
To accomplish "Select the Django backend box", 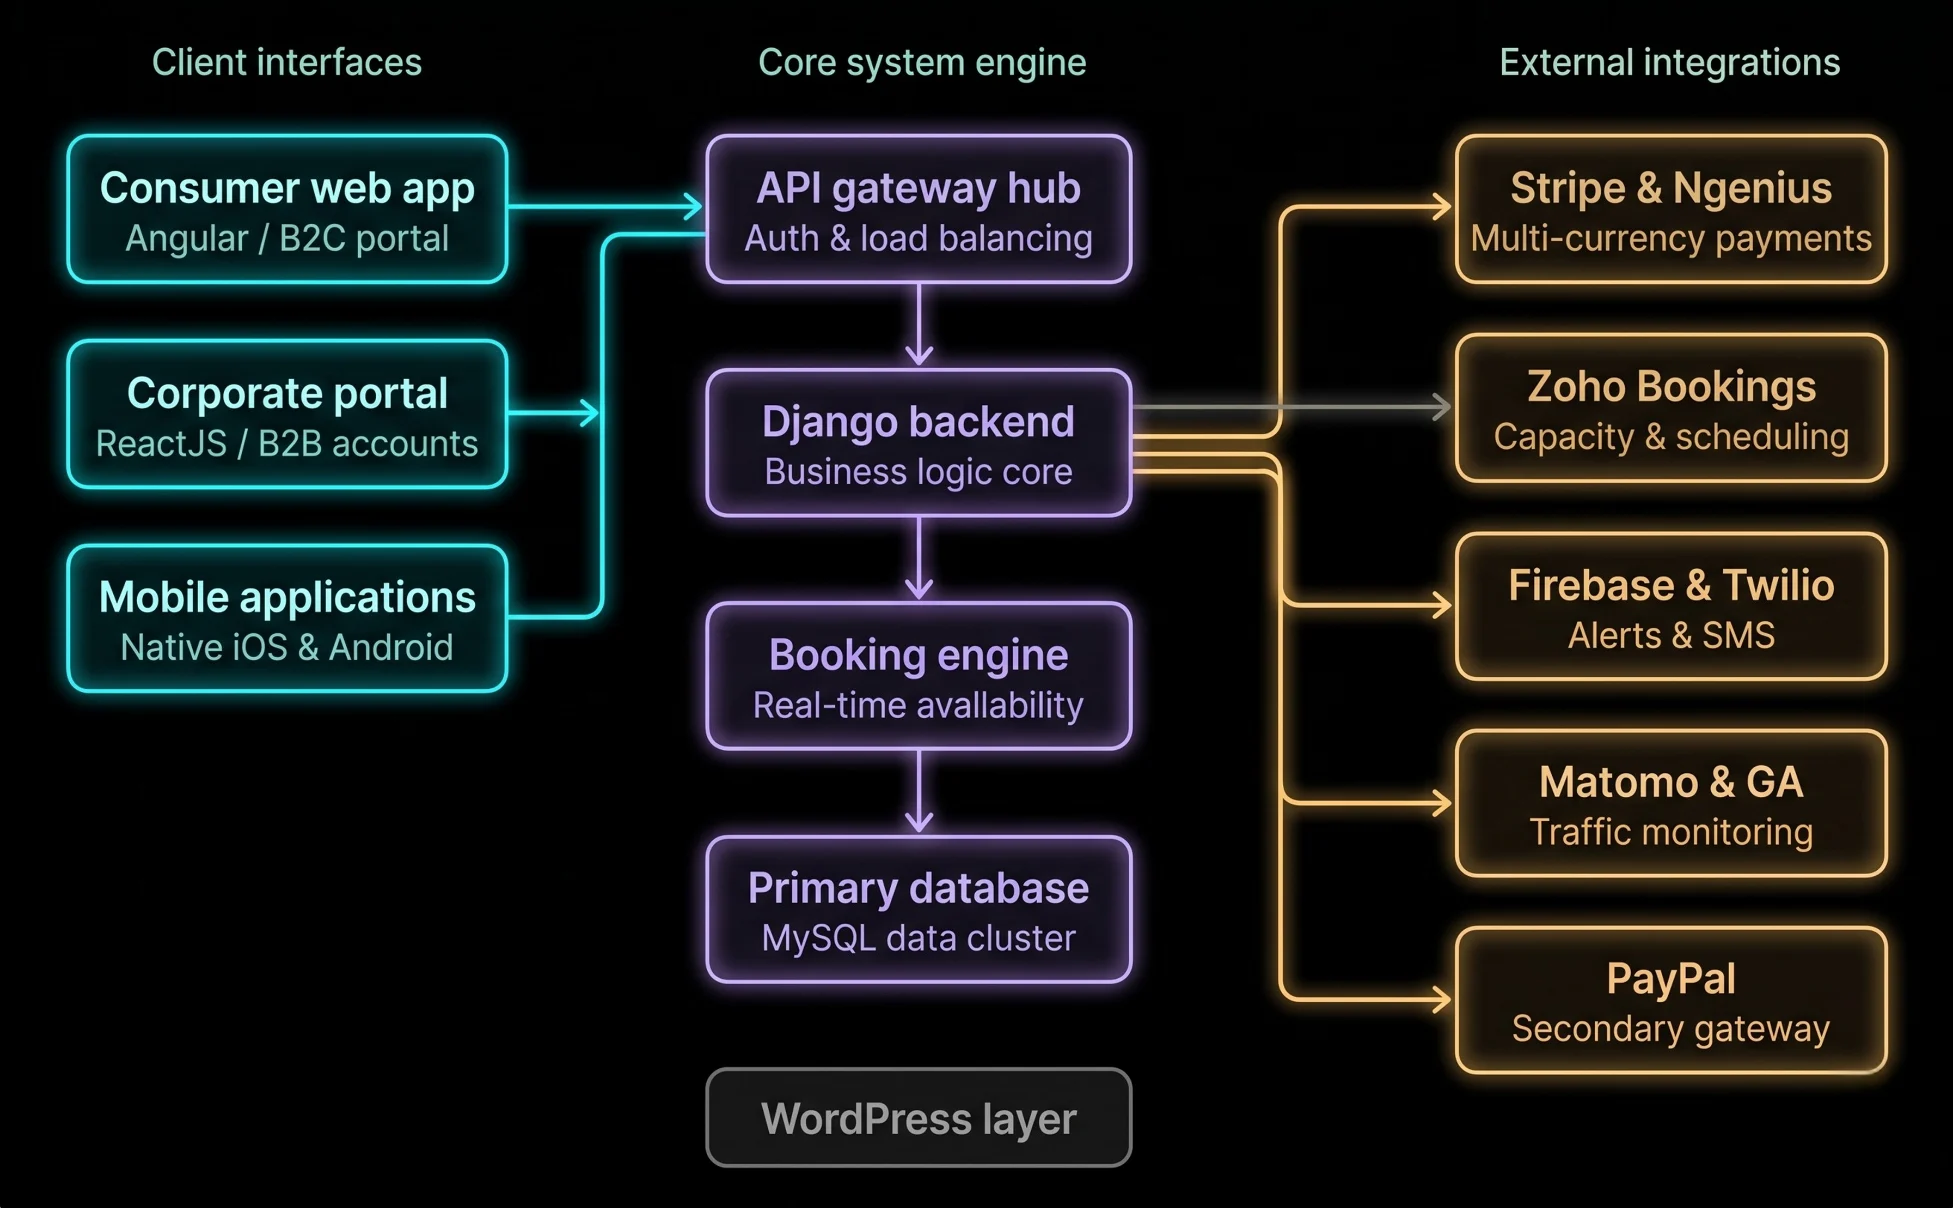I will (918, 443).
